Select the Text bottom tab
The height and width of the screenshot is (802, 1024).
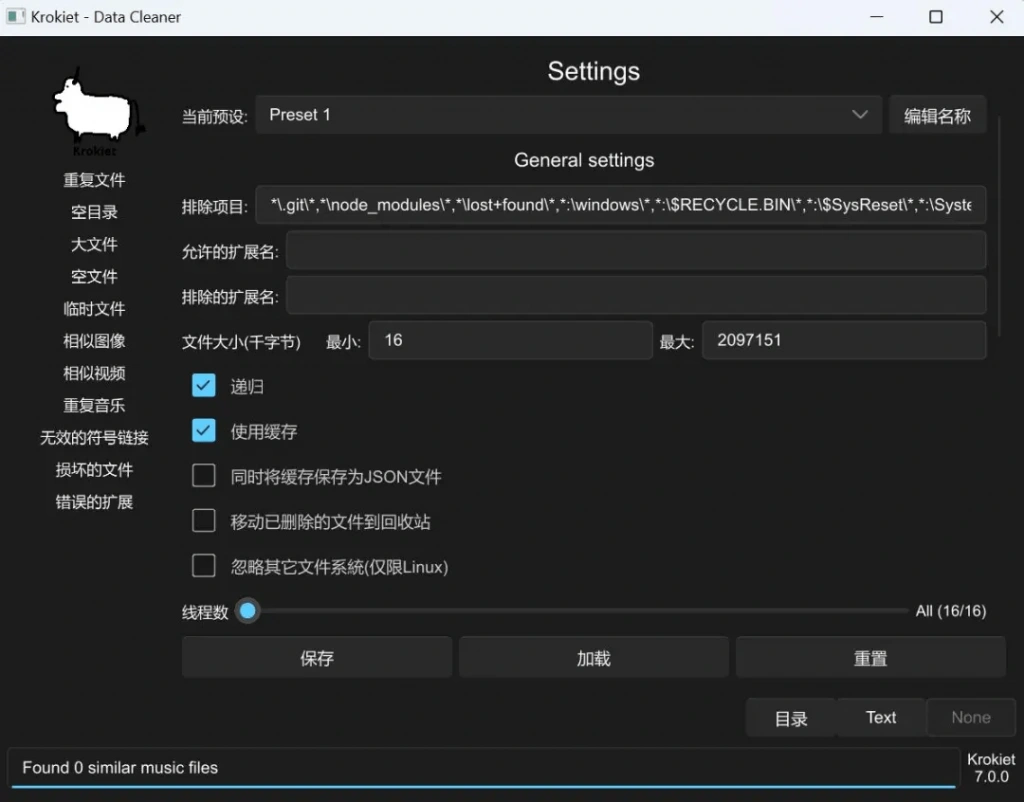coord(881,718)
